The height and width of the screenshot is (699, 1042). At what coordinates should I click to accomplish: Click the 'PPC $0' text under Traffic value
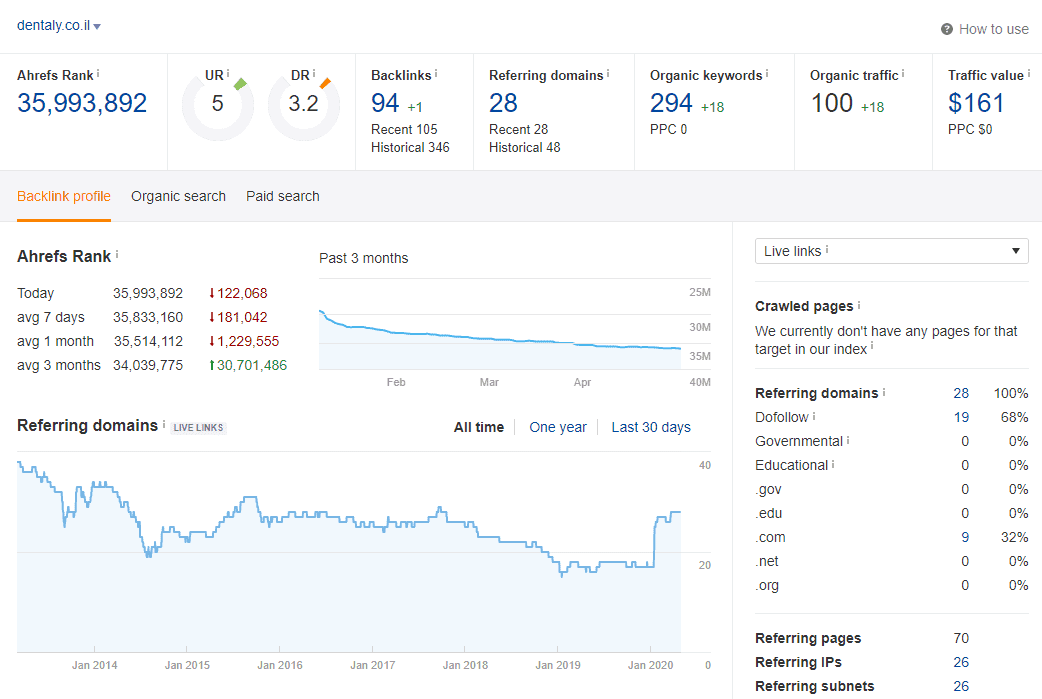[970, 129]
